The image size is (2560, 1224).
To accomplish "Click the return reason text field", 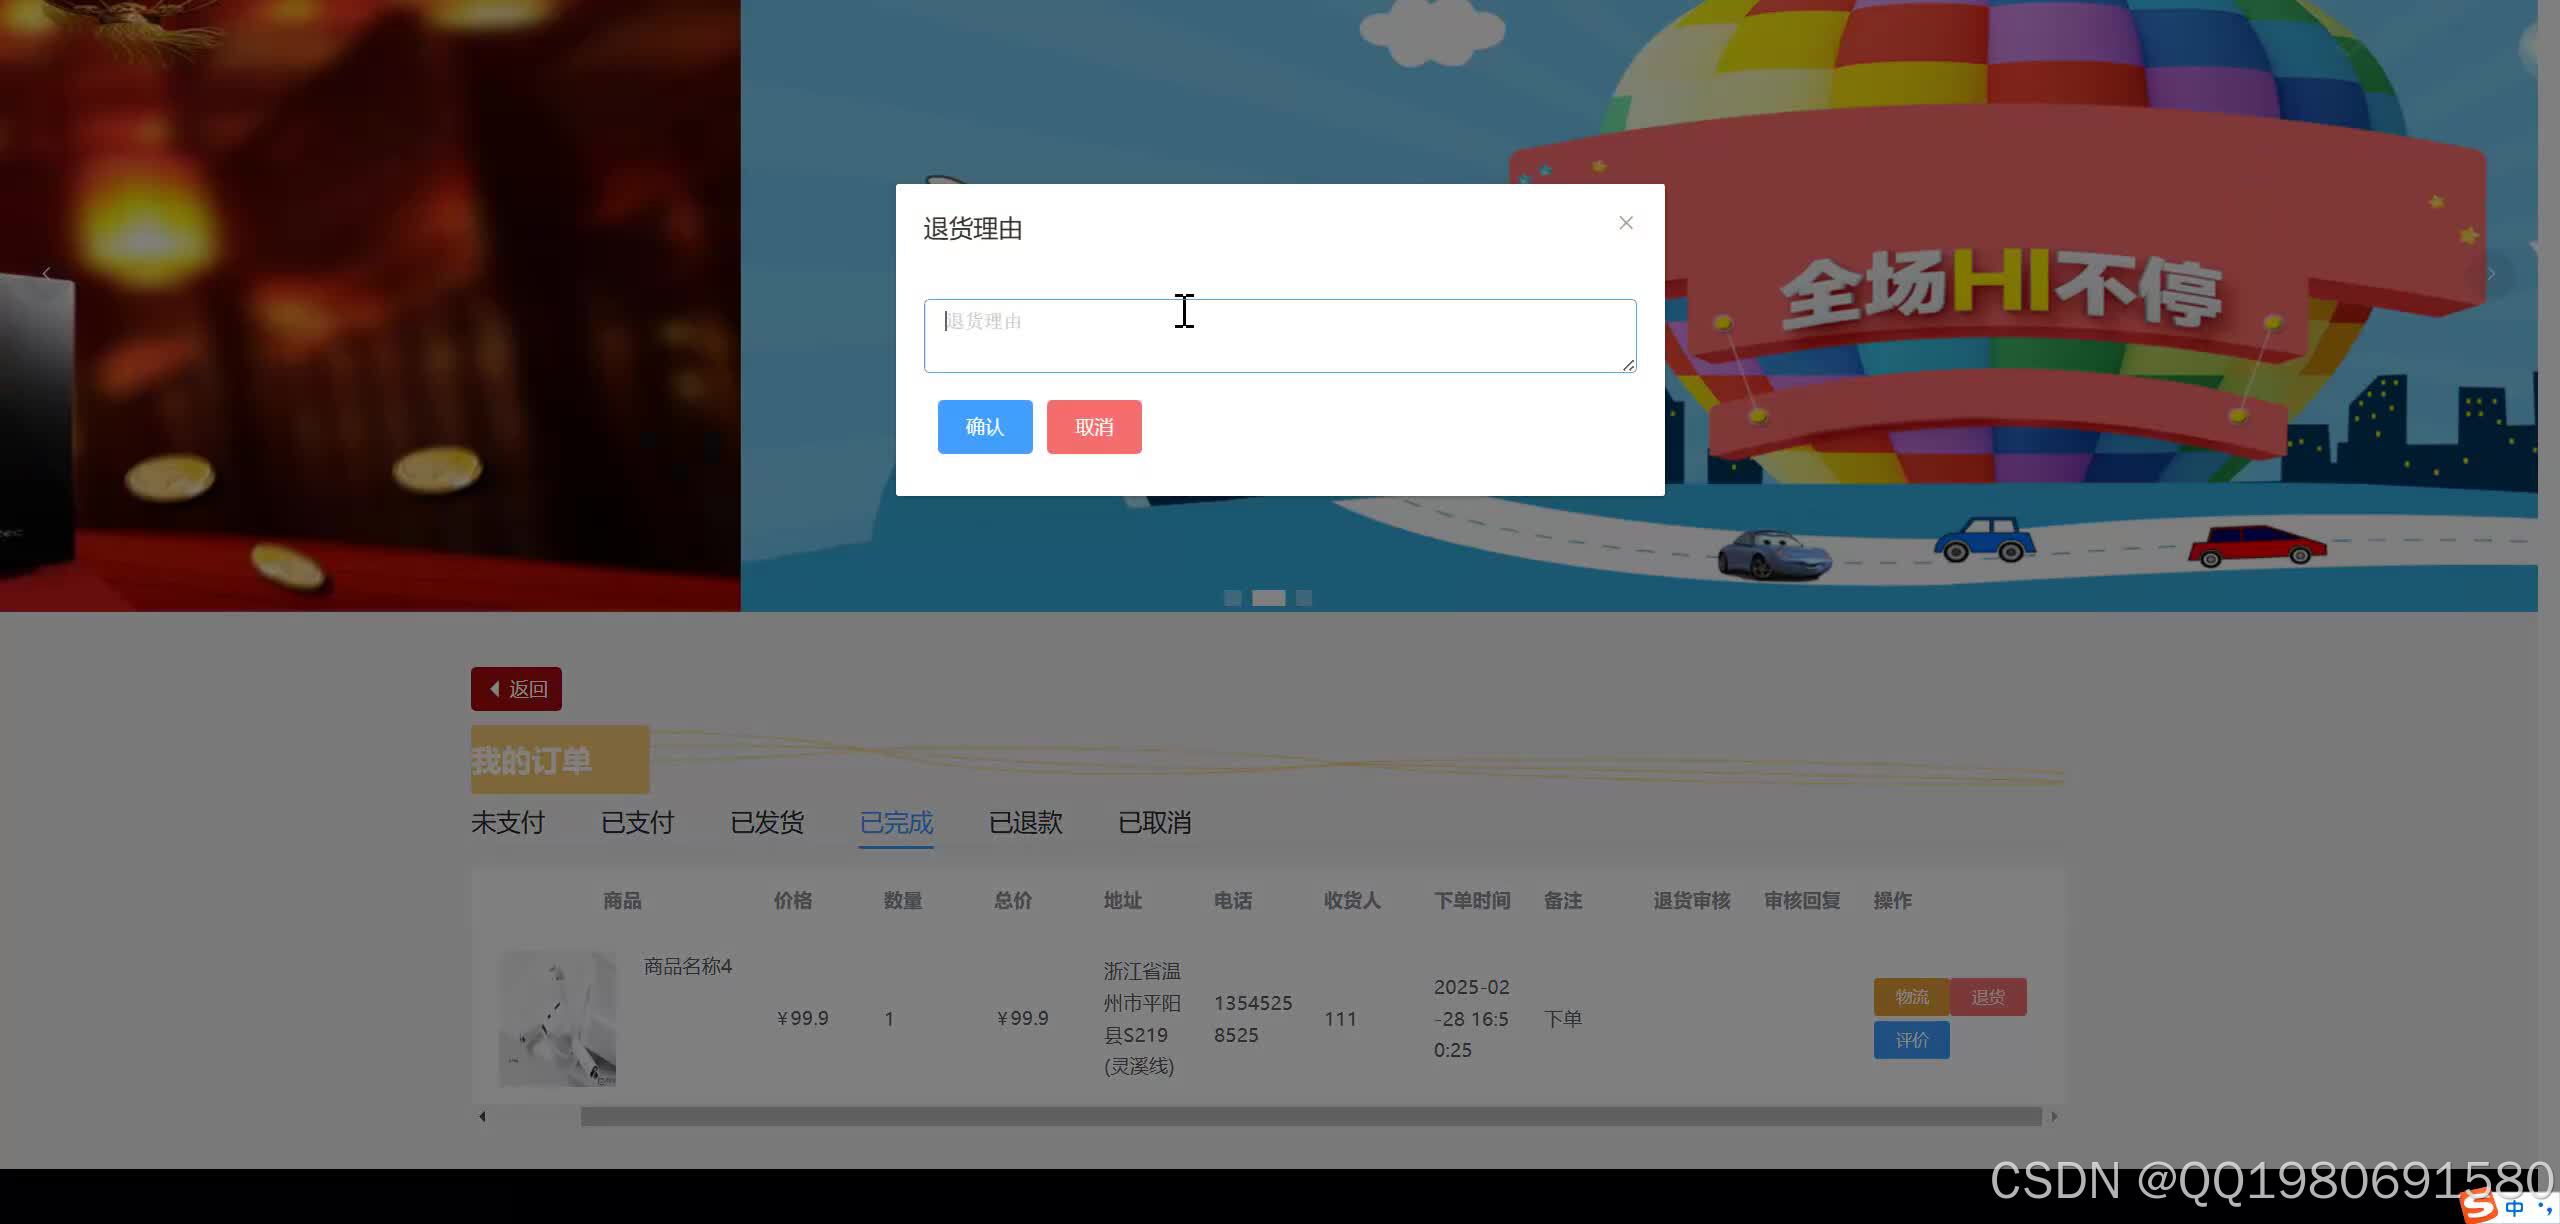I will click(x=1279, y=335).
